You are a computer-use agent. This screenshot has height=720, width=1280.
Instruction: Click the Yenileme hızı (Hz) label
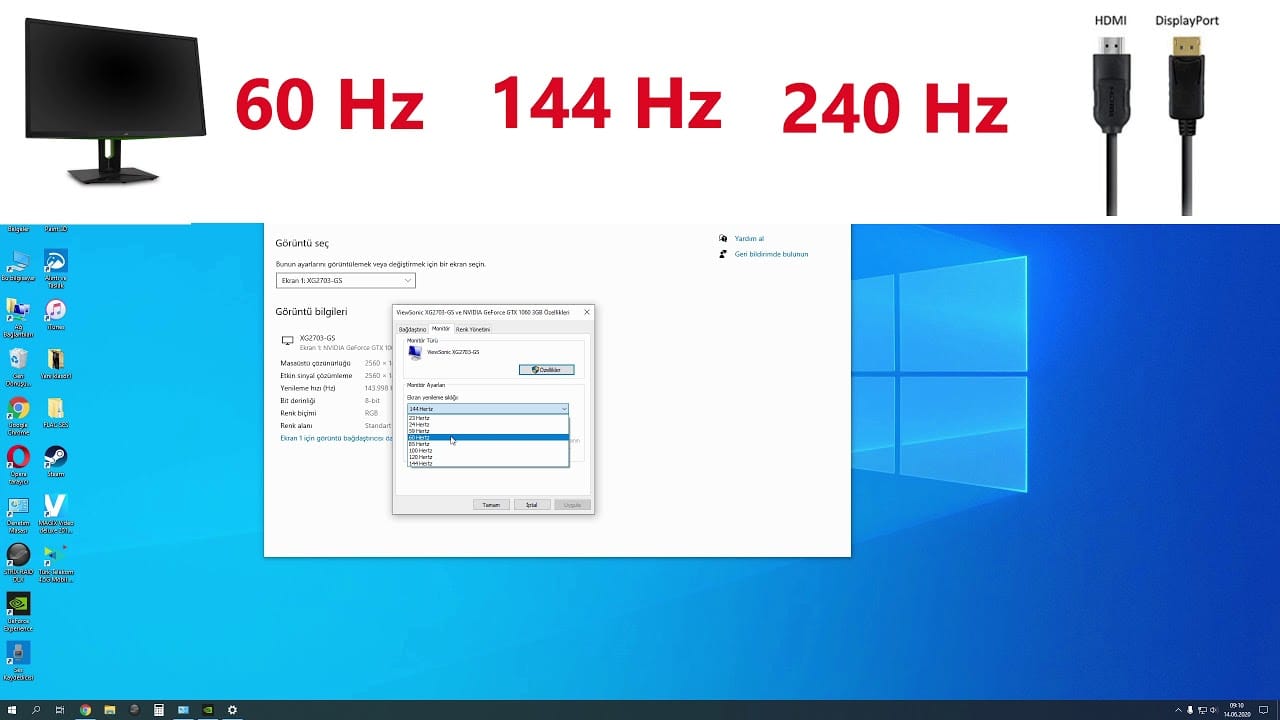pos(307,388)
